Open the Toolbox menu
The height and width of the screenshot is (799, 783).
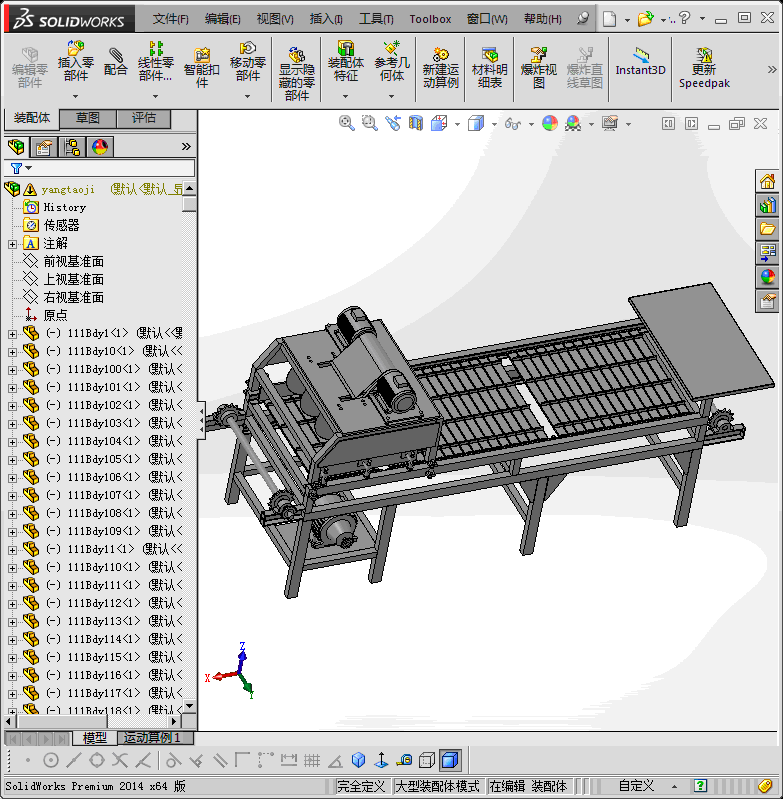[x=430, y=19]
